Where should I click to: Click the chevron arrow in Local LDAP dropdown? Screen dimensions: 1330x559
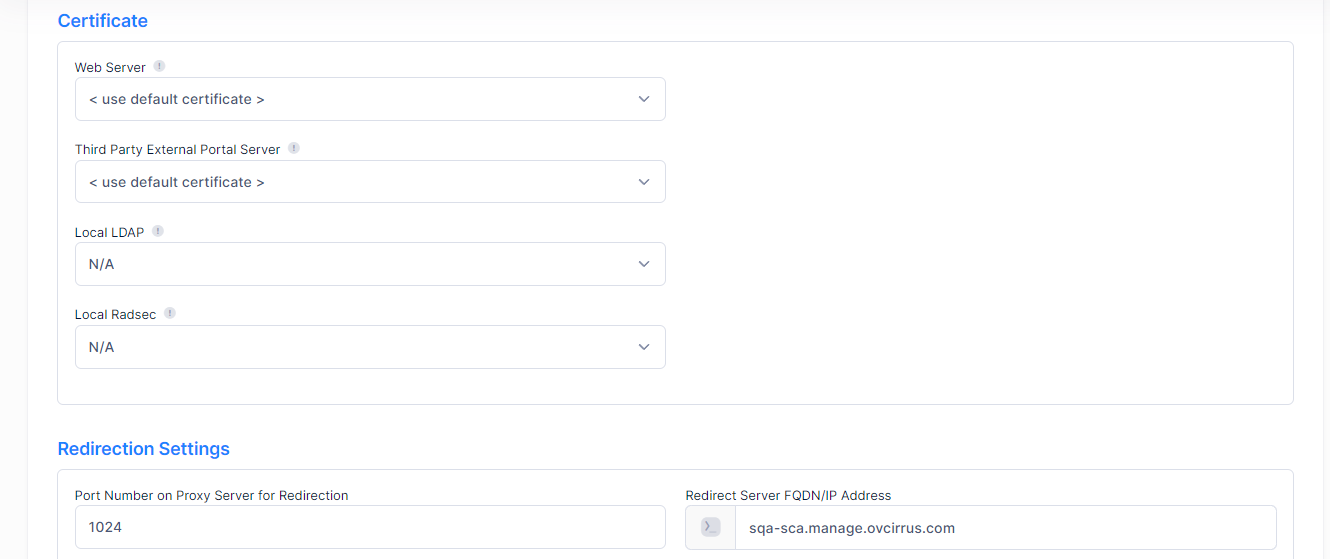click(644, 264)
